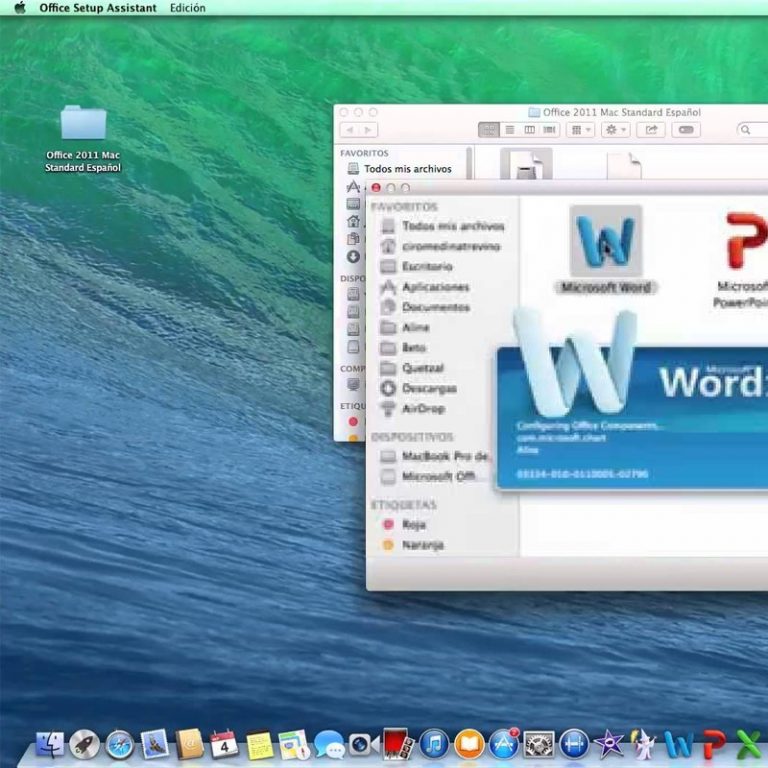Image resolution: width=768 pixels, height=768 pixels.
Task: Click the Finder search field
Action: [x=755, y=130]
